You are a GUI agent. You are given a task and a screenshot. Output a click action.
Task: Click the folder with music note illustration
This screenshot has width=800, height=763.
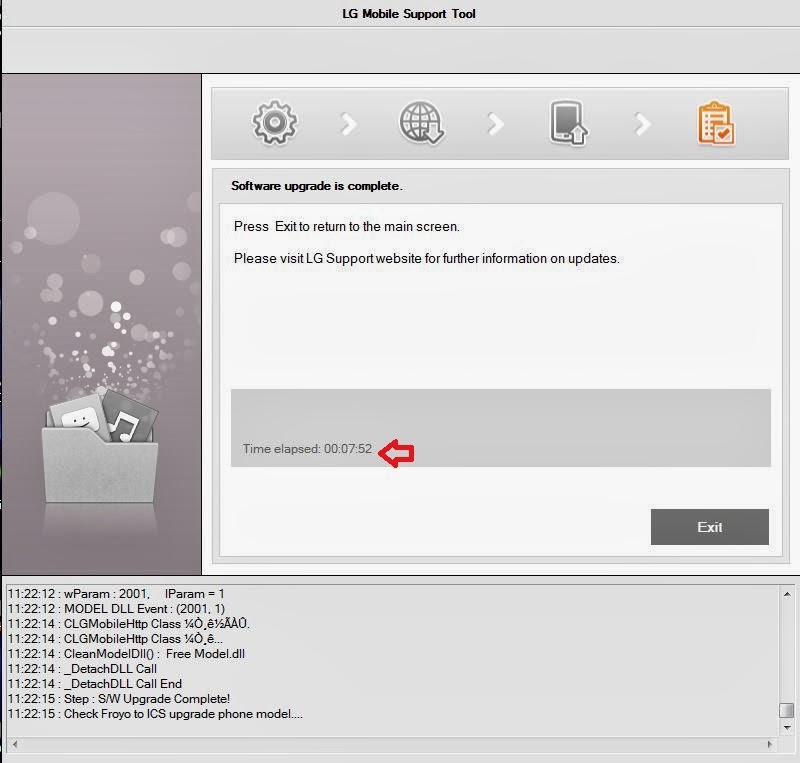pos(100,446)
